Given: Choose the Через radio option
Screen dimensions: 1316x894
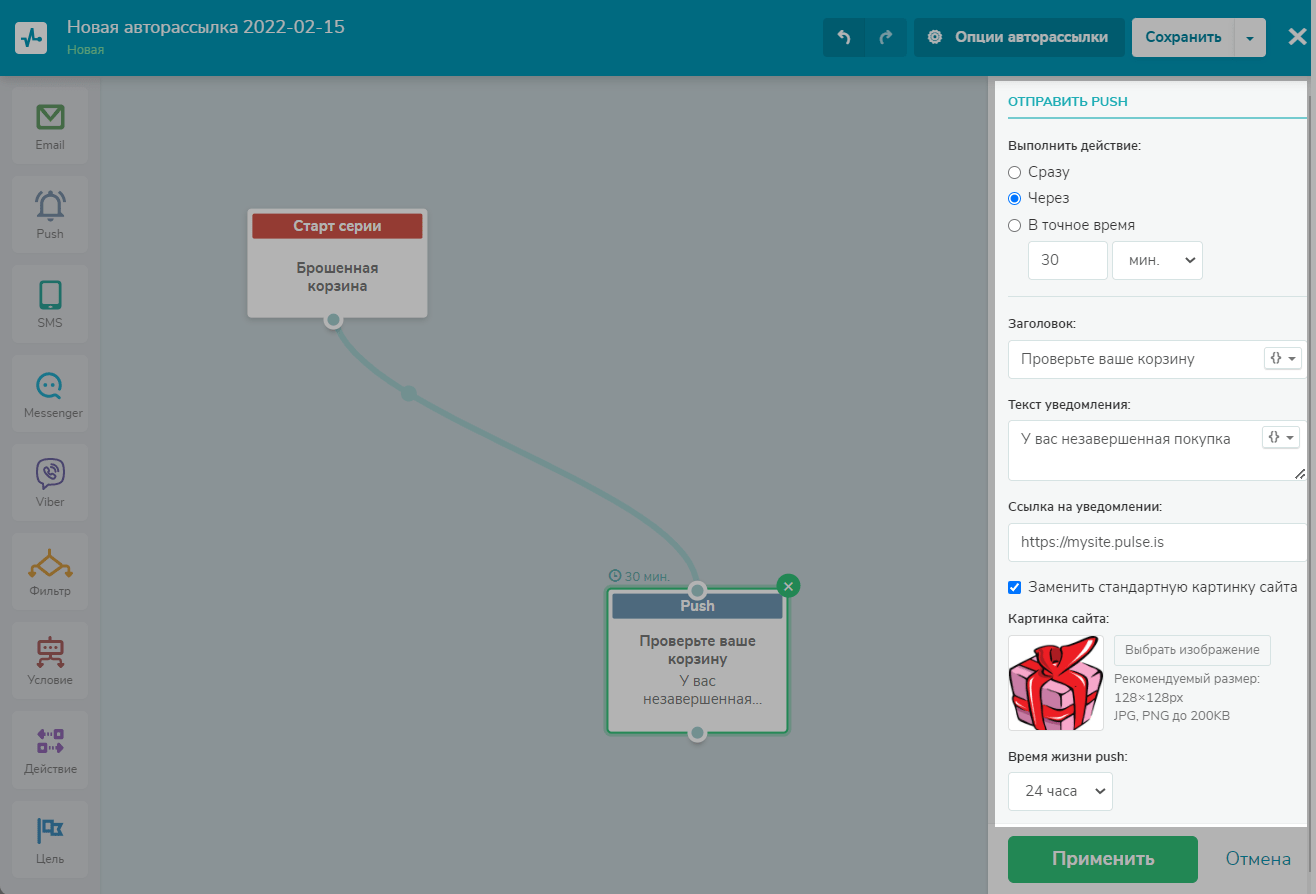Looking at the screenshot, I should (1015, 198).
